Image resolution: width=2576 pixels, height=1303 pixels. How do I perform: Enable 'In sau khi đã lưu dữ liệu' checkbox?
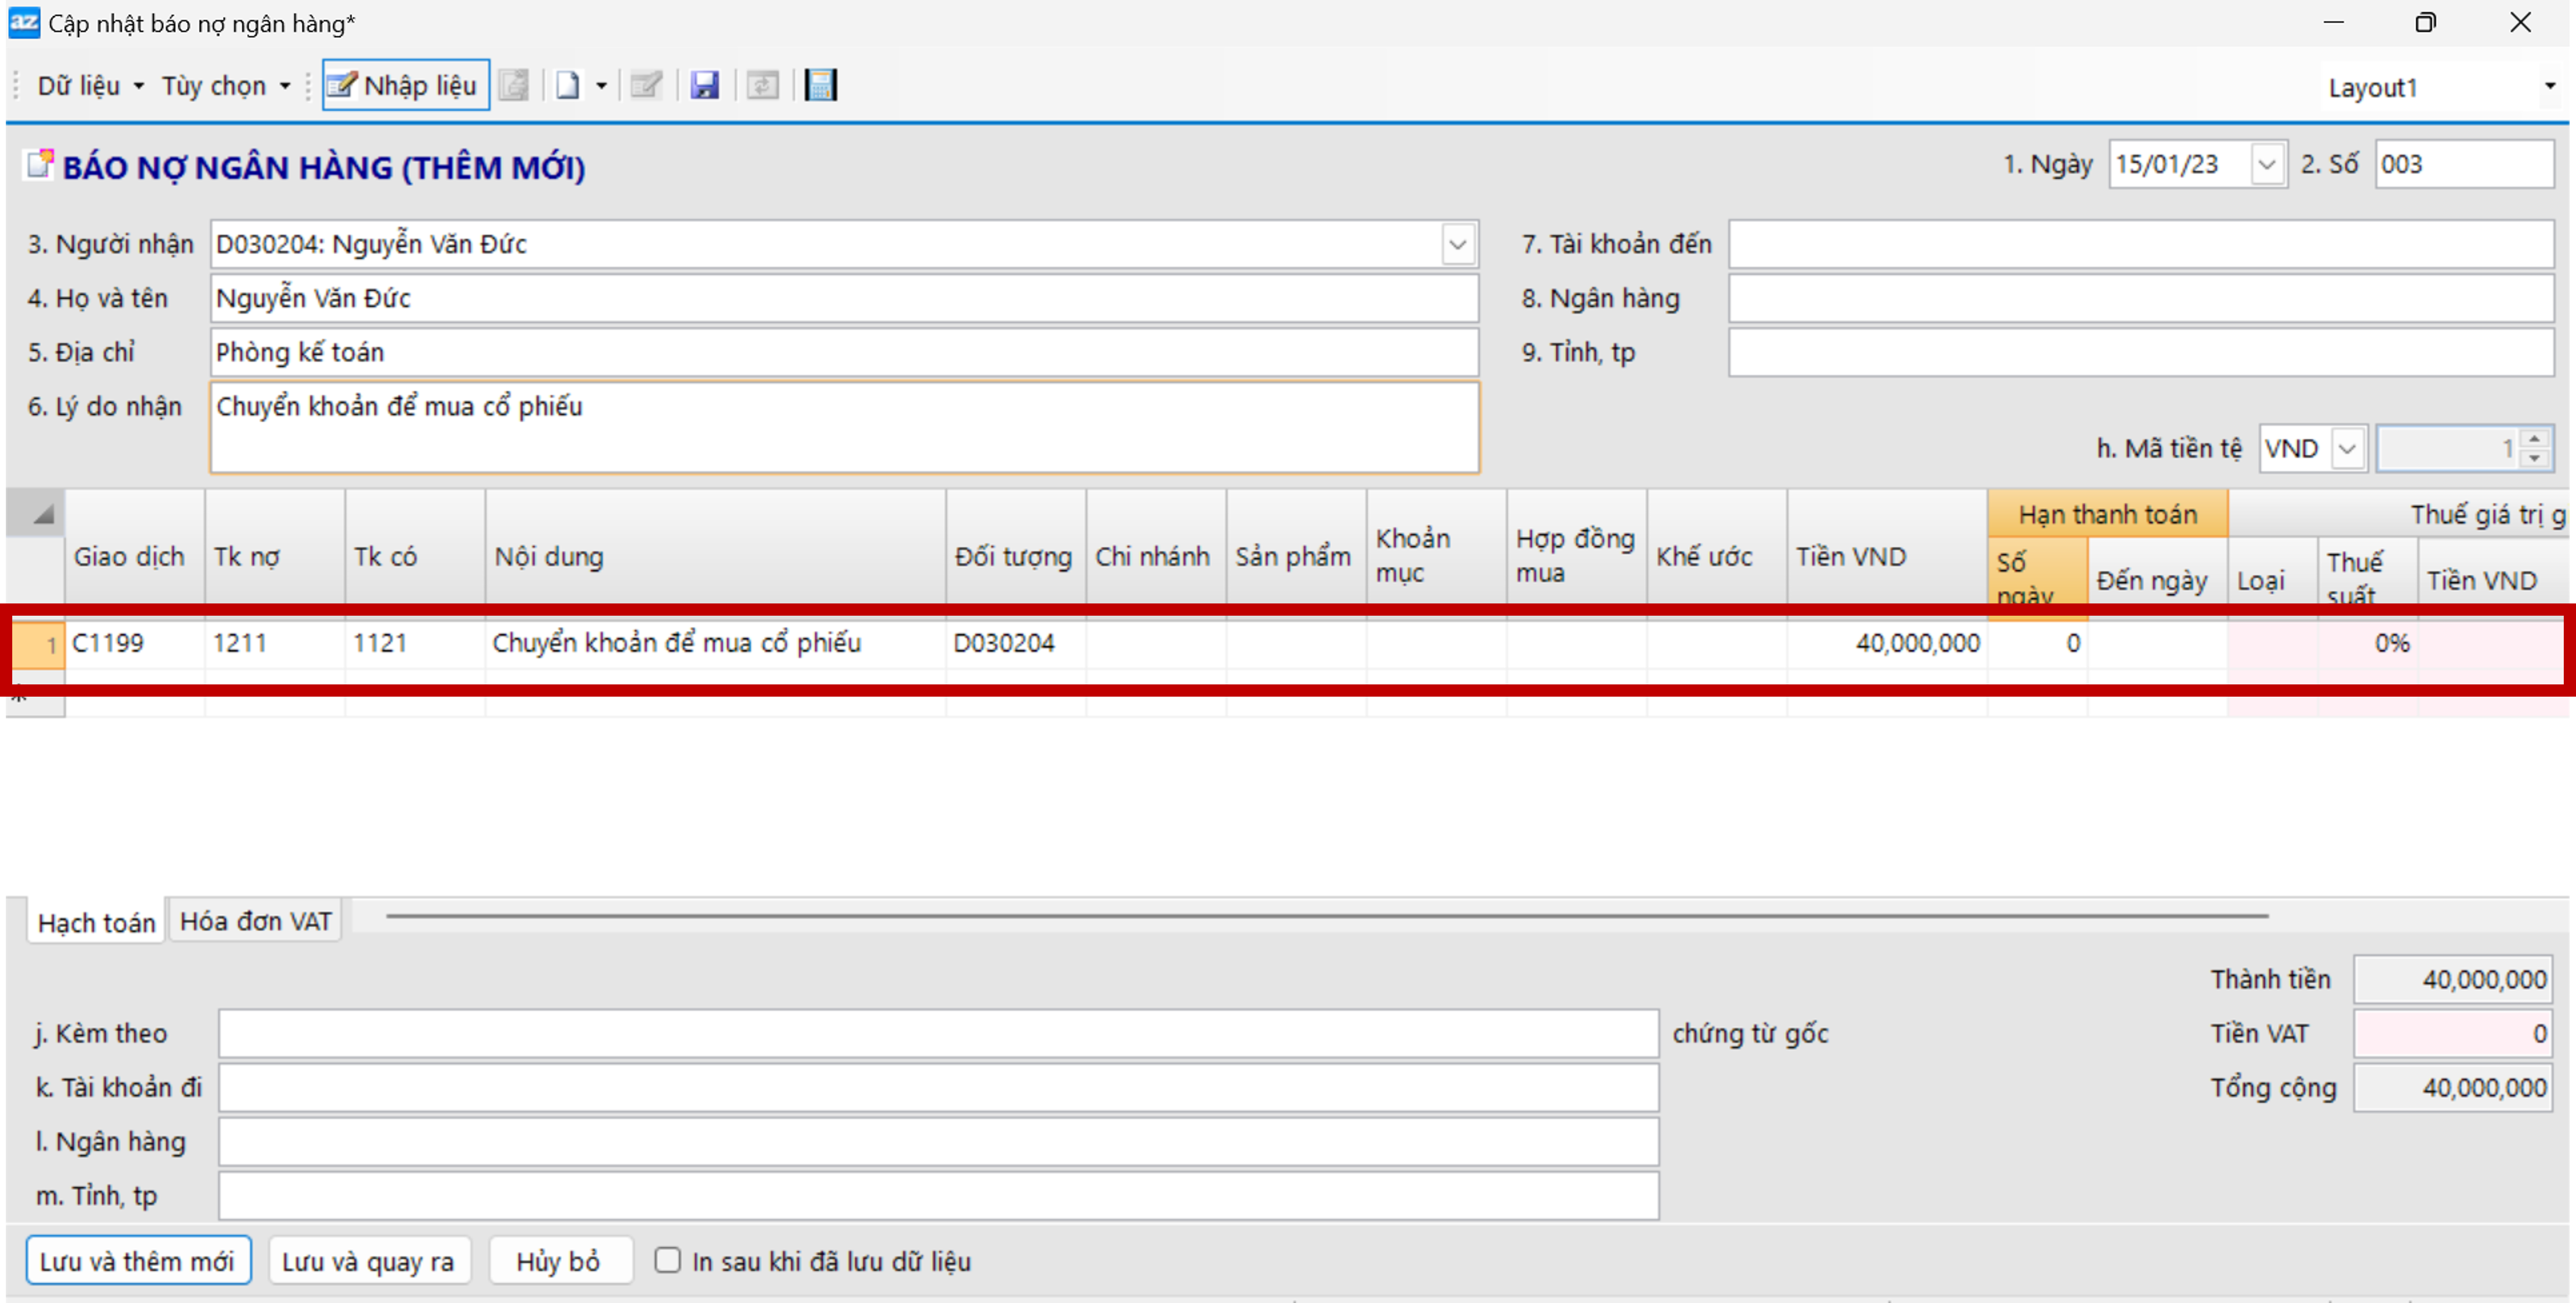click(667, 1260)
